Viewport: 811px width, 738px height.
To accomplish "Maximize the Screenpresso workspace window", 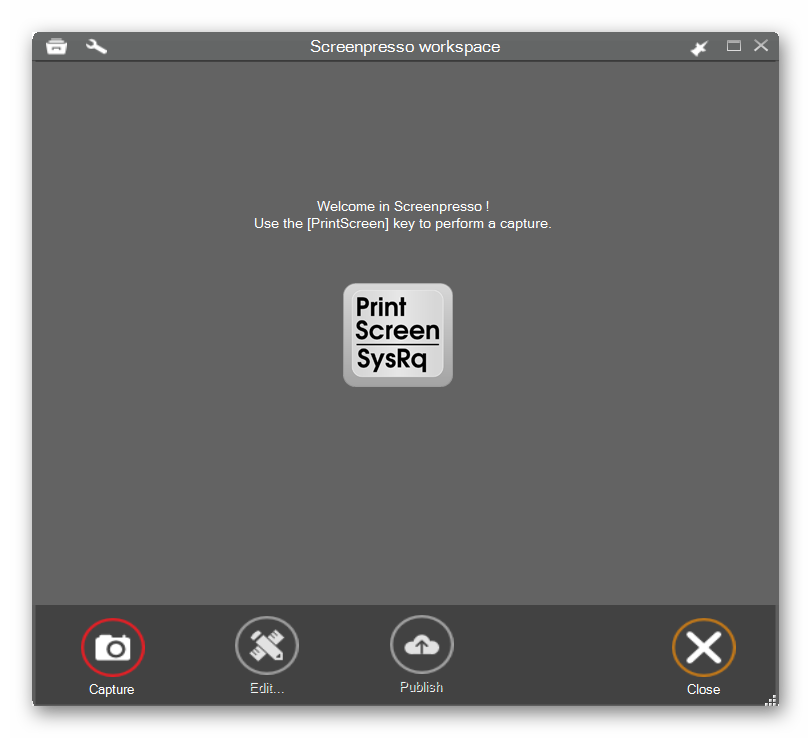I will tap(734, 46).
